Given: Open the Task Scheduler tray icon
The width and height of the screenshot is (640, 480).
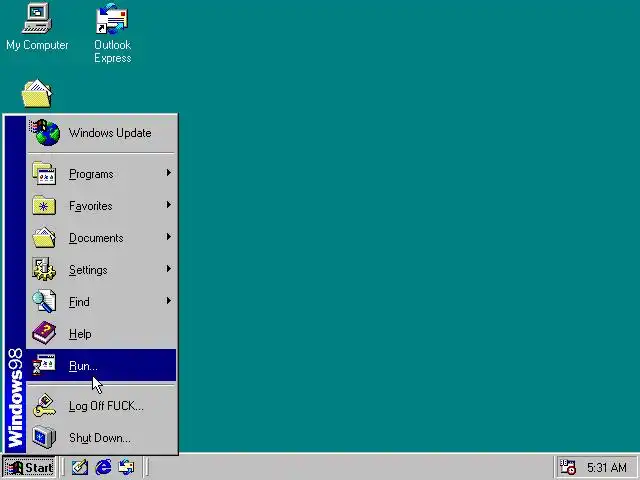Looking at the screenshot, I should [567, 467].
